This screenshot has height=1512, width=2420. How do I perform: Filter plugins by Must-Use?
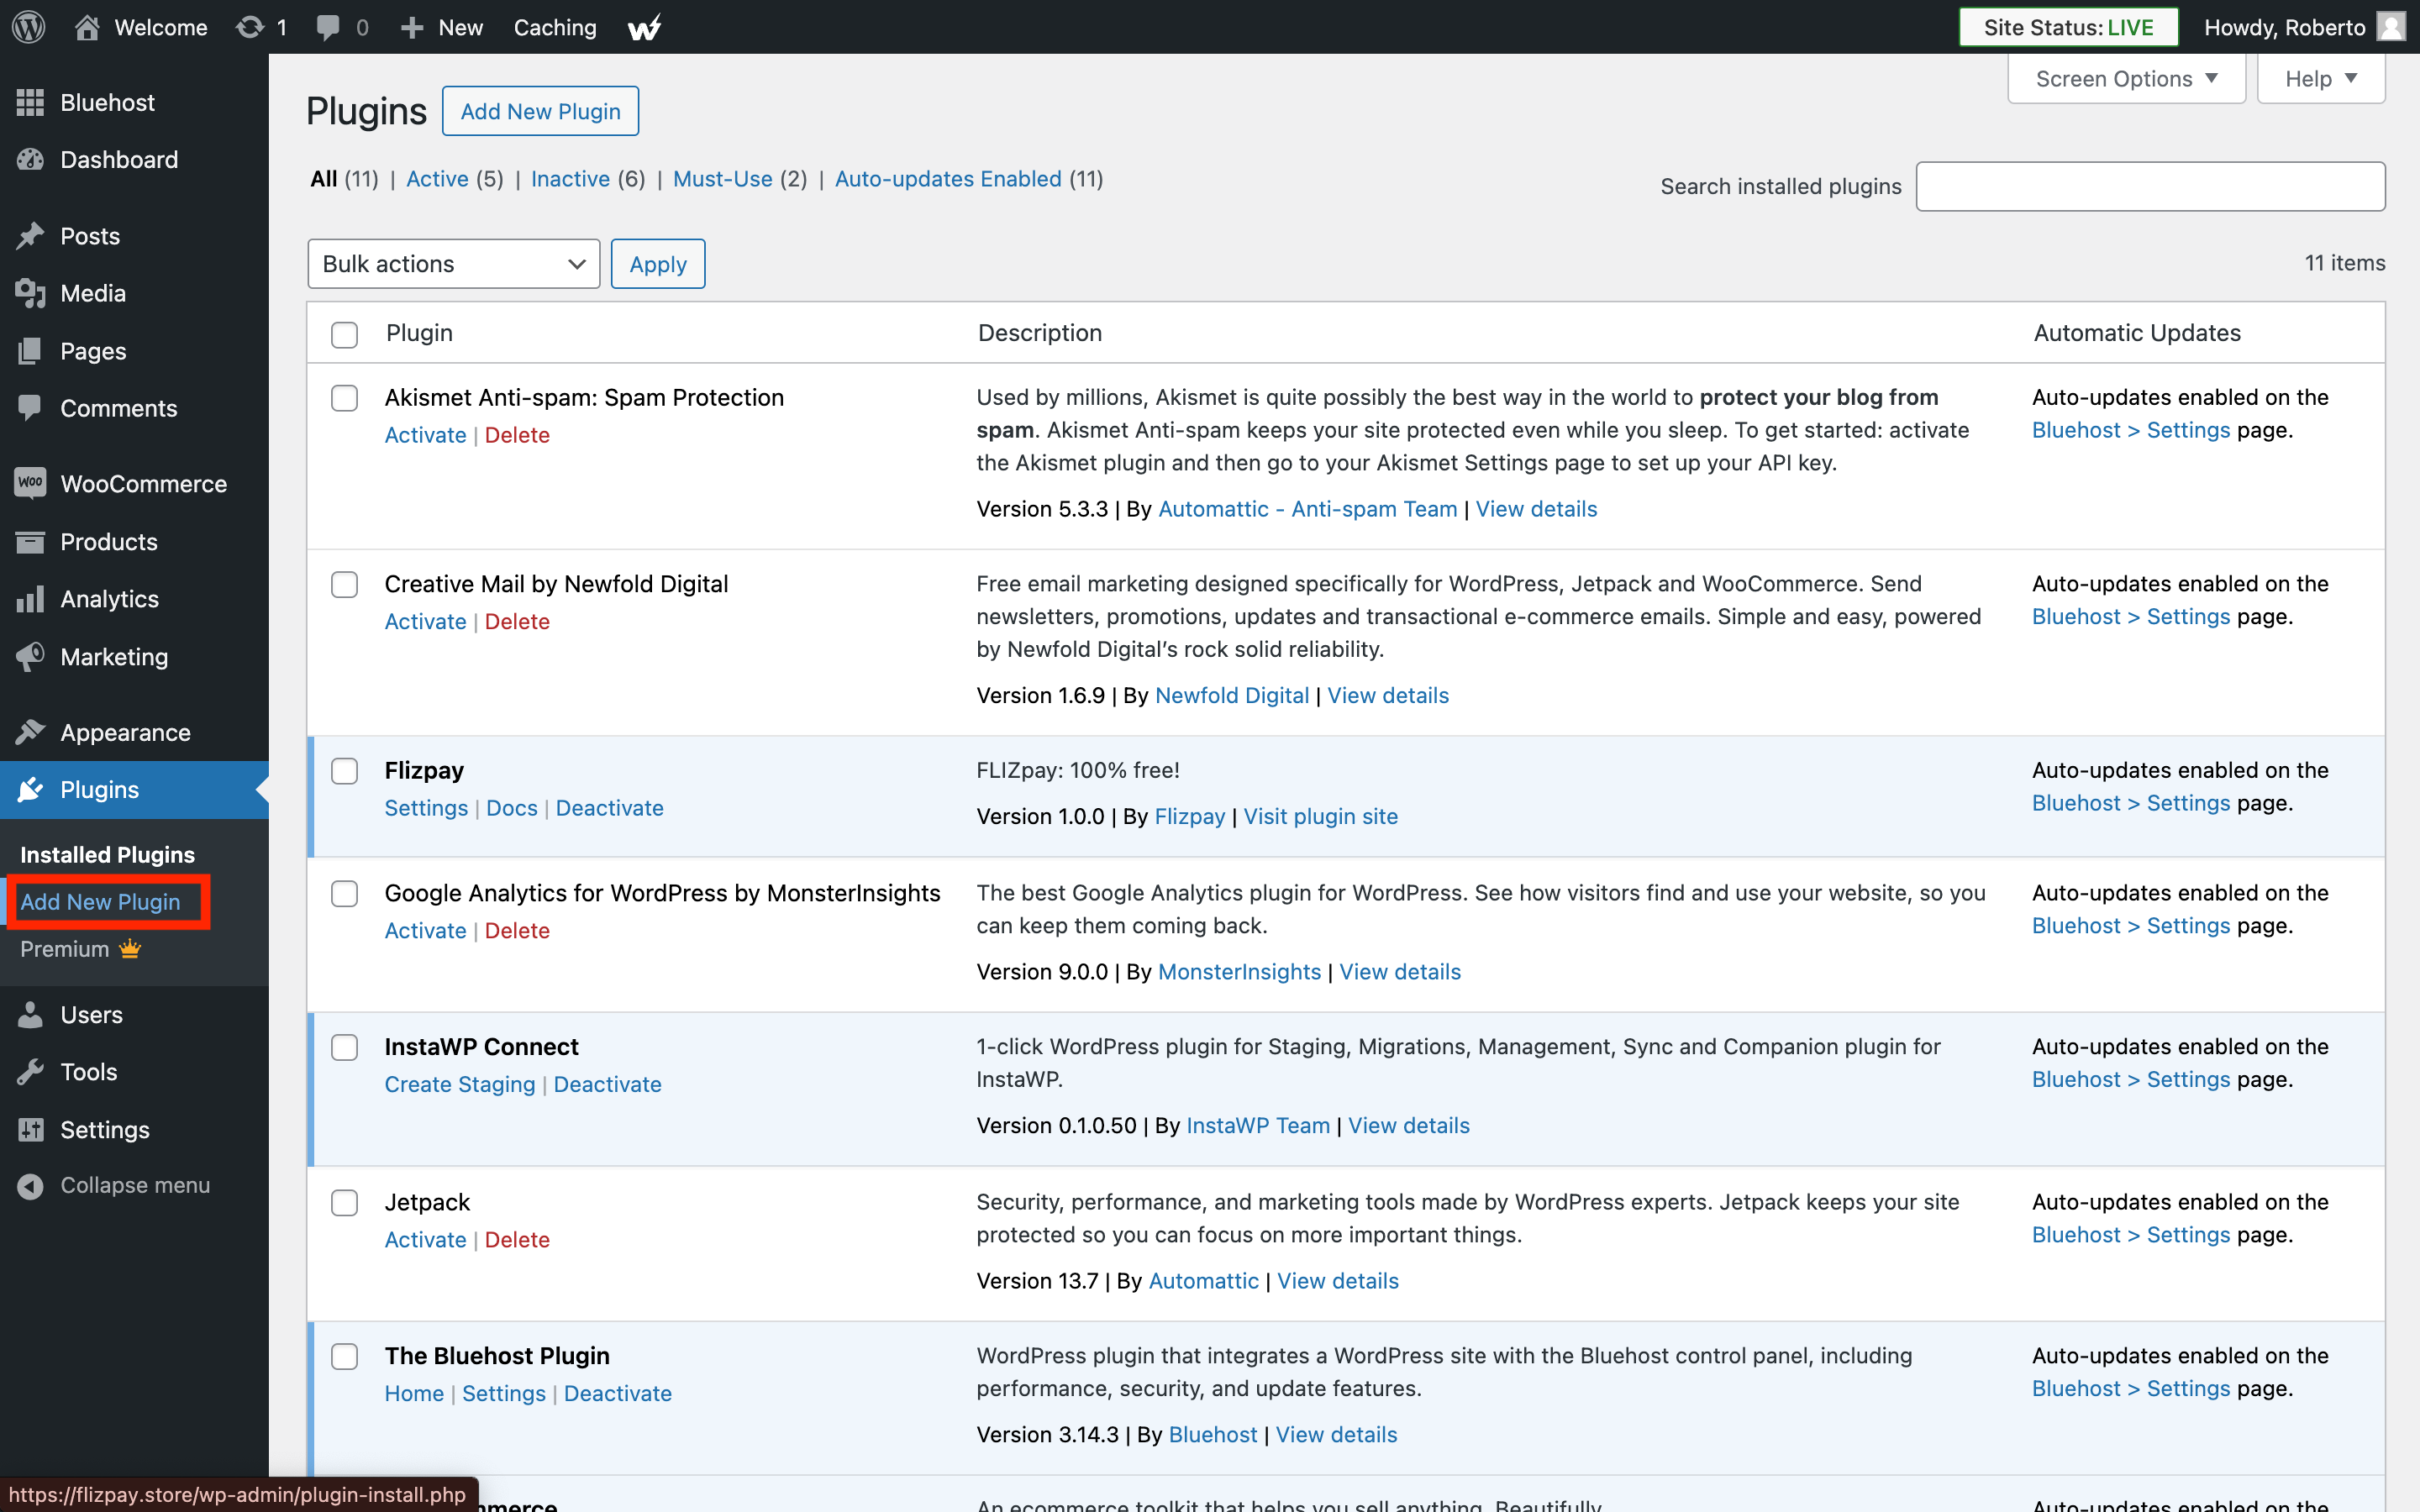coord(722,179)
